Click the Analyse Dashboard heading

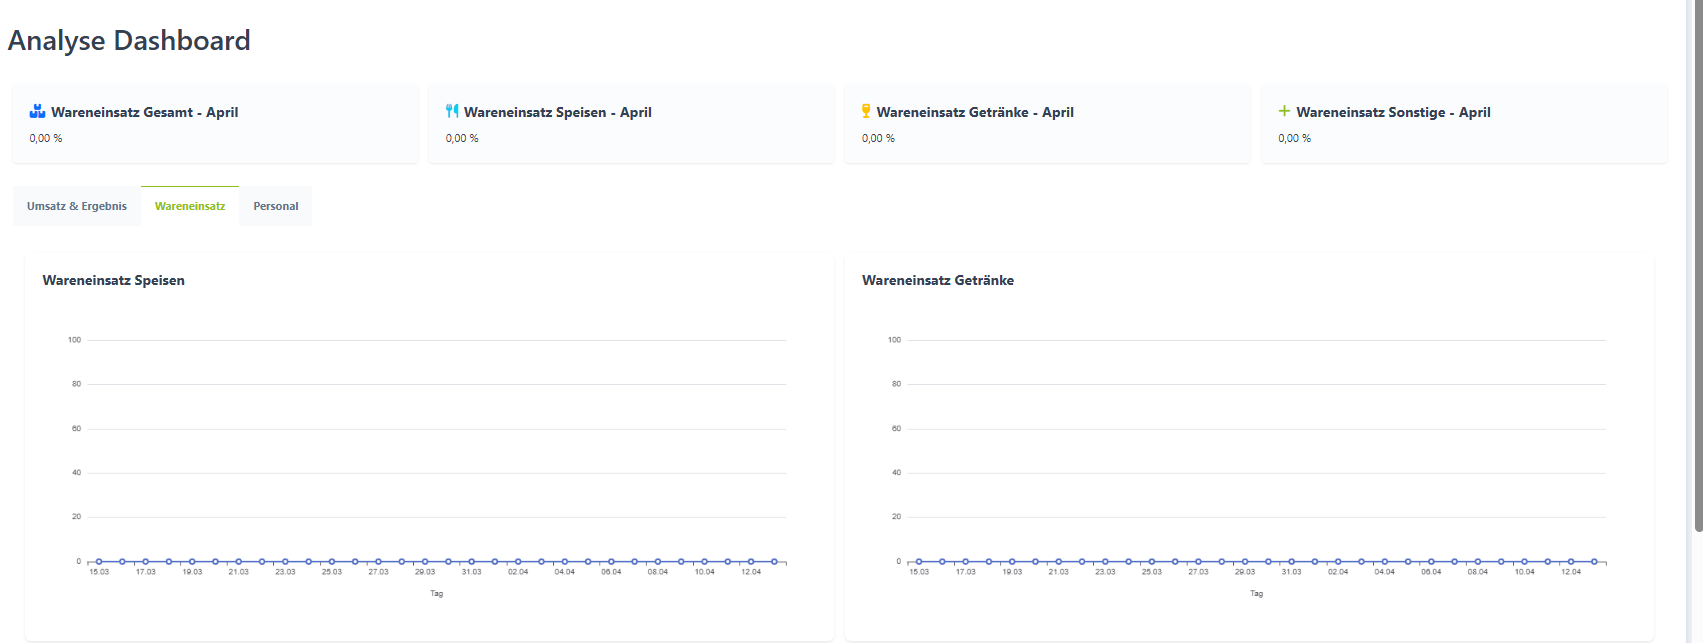point(129,40)
